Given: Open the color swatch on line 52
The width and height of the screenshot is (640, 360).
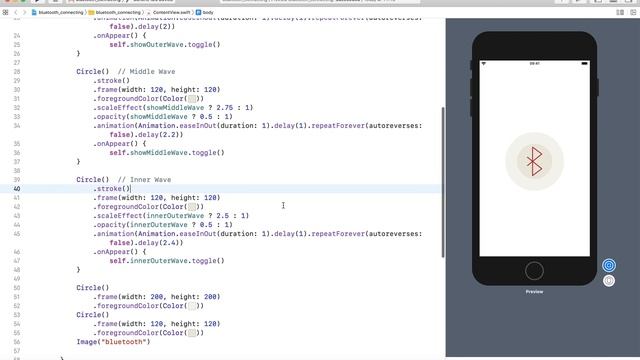Looking at the screenshot, I should click(x=192, y=306).
